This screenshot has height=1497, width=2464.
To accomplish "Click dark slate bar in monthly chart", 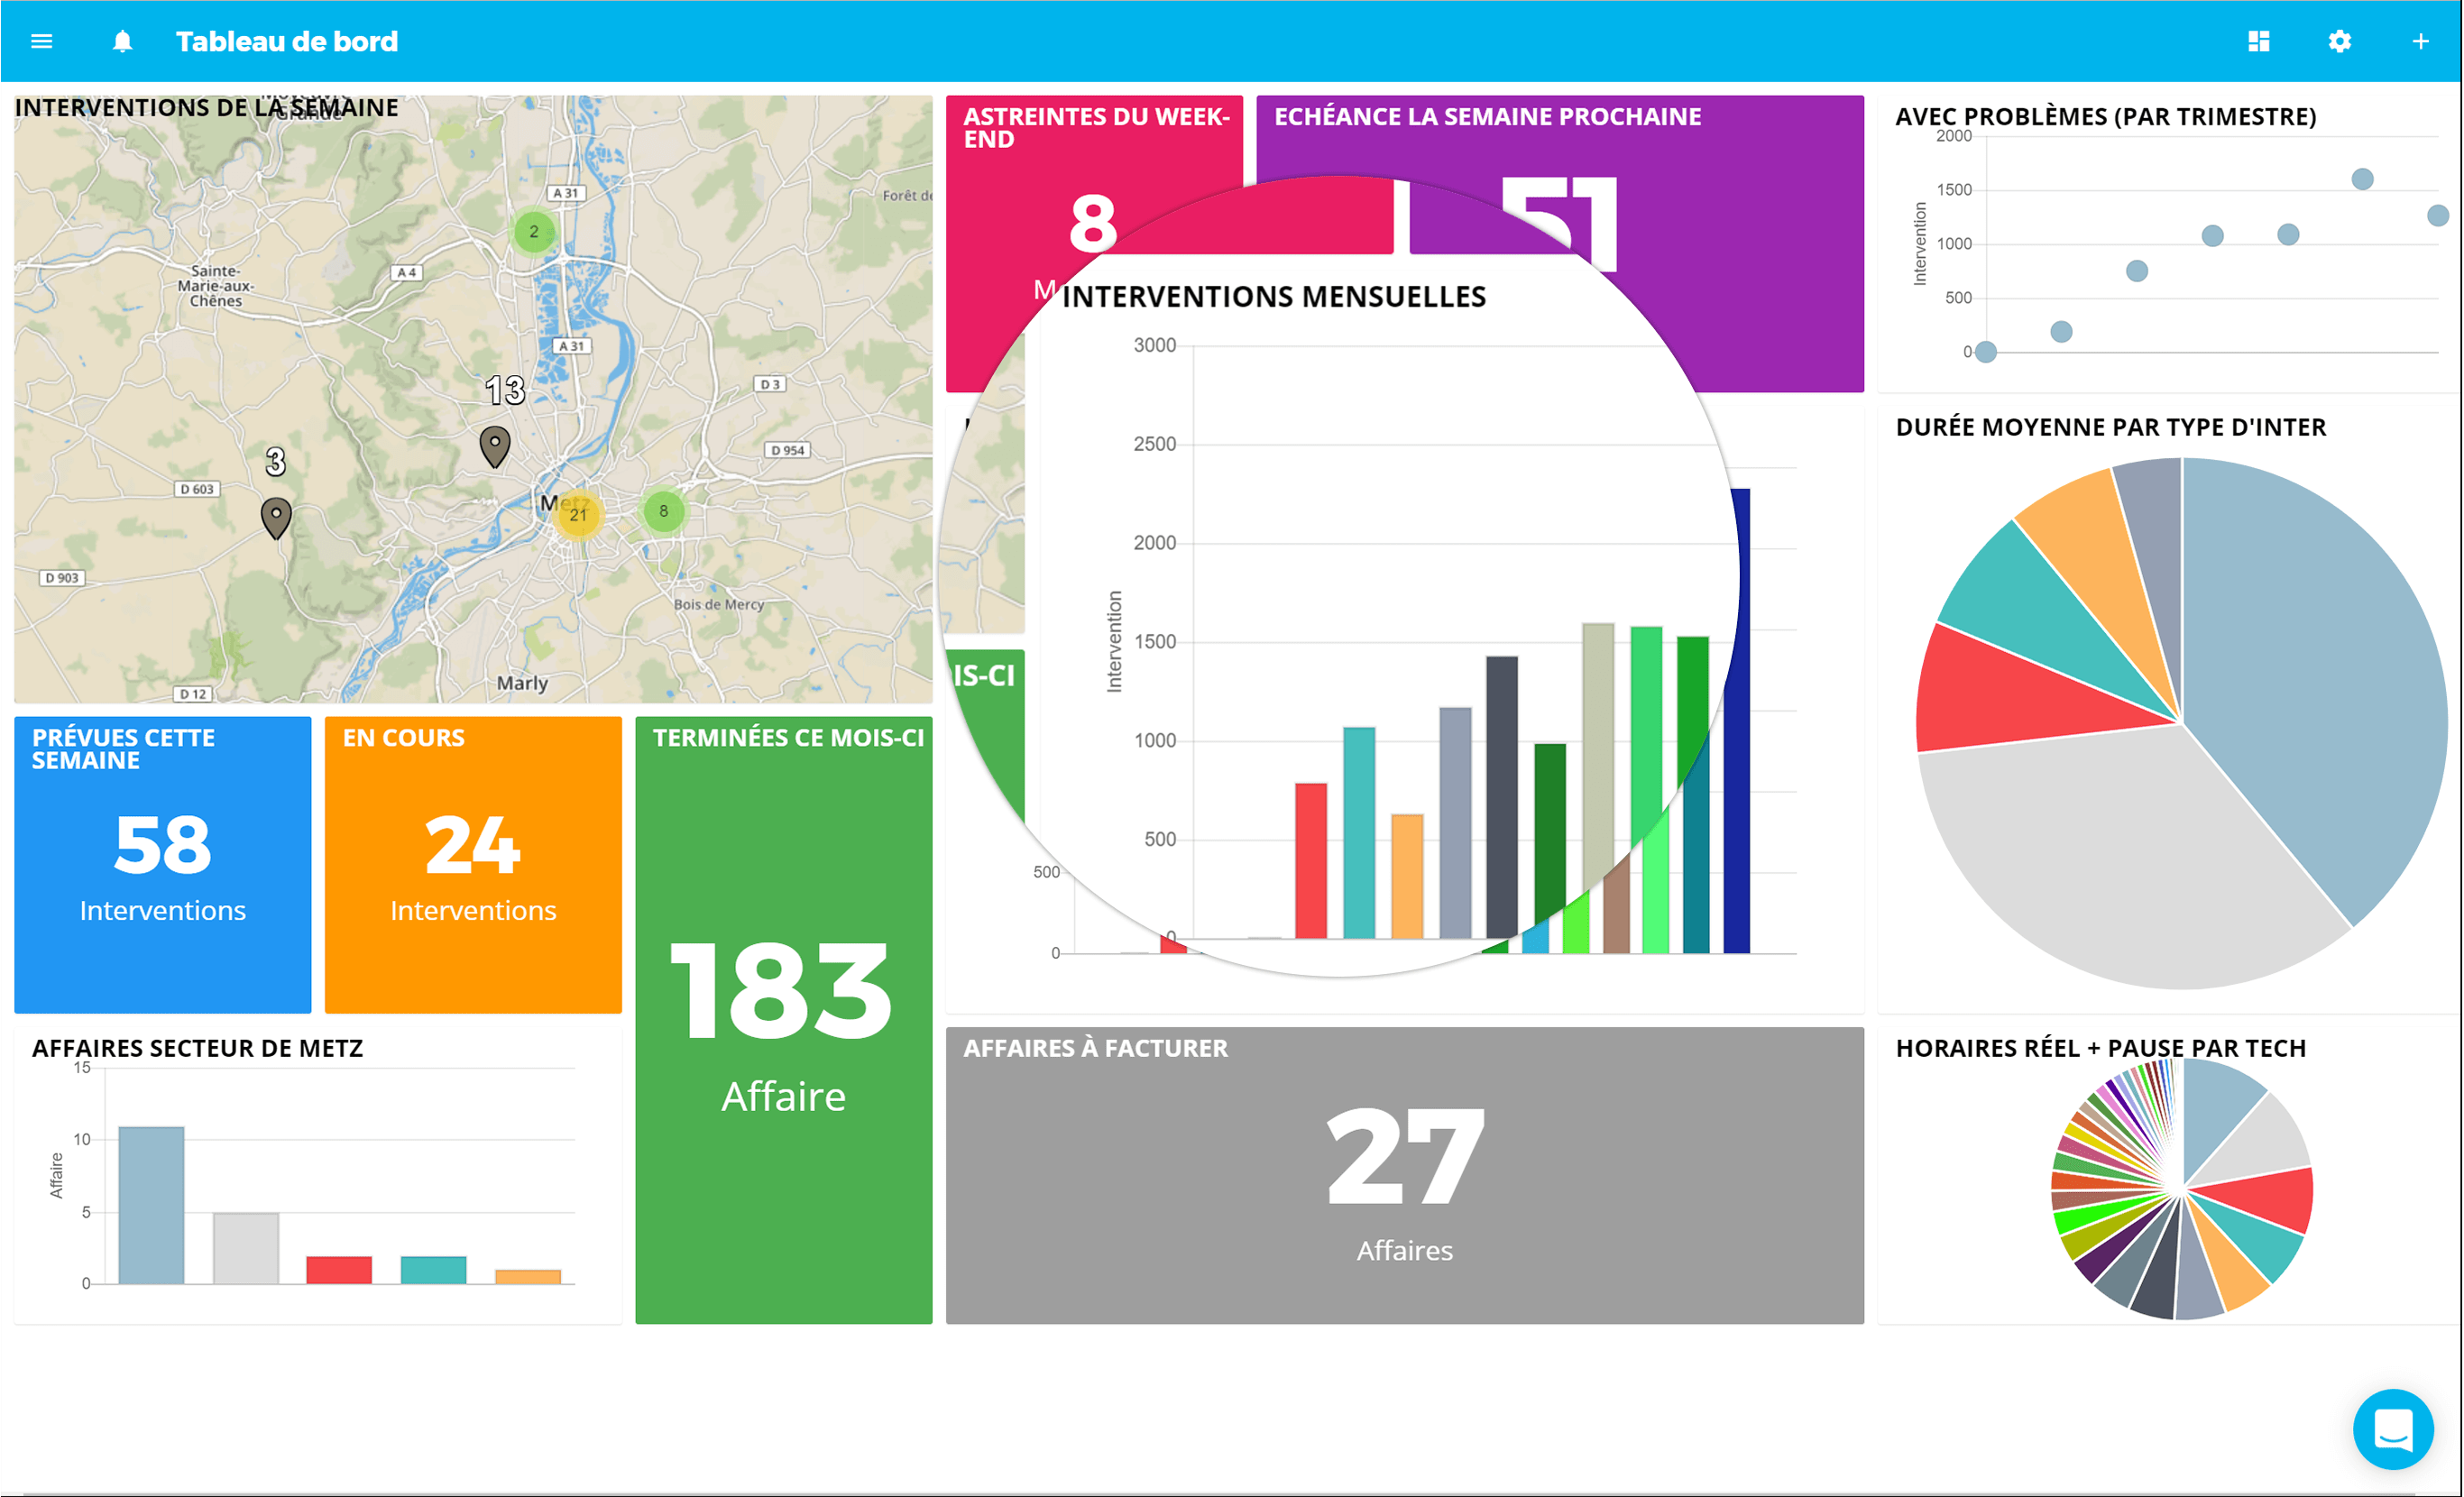I will [x=1502, y=797].
